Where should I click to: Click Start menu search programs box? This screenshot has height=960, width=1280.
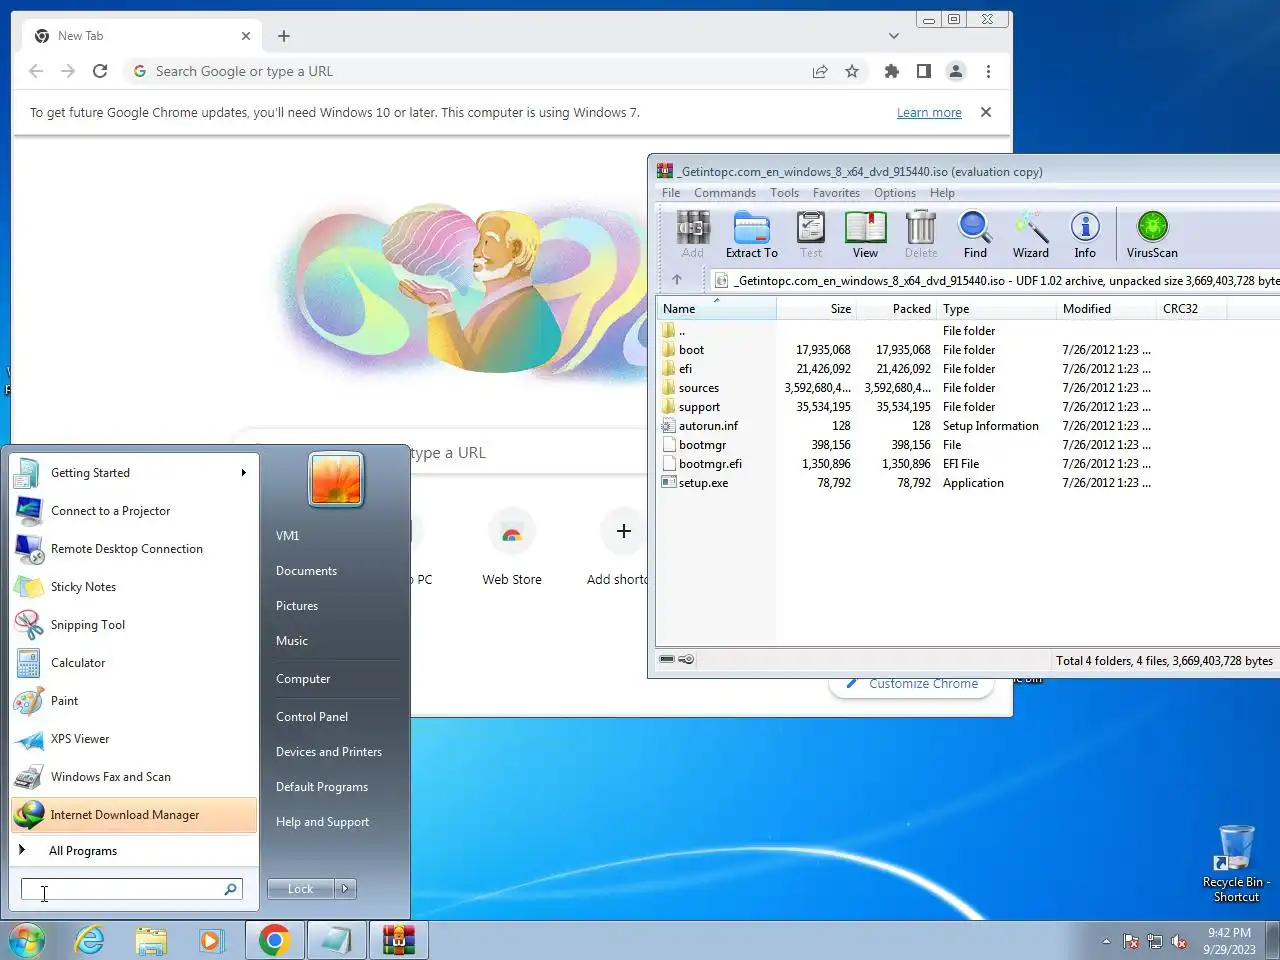click(x=132, y=889)
